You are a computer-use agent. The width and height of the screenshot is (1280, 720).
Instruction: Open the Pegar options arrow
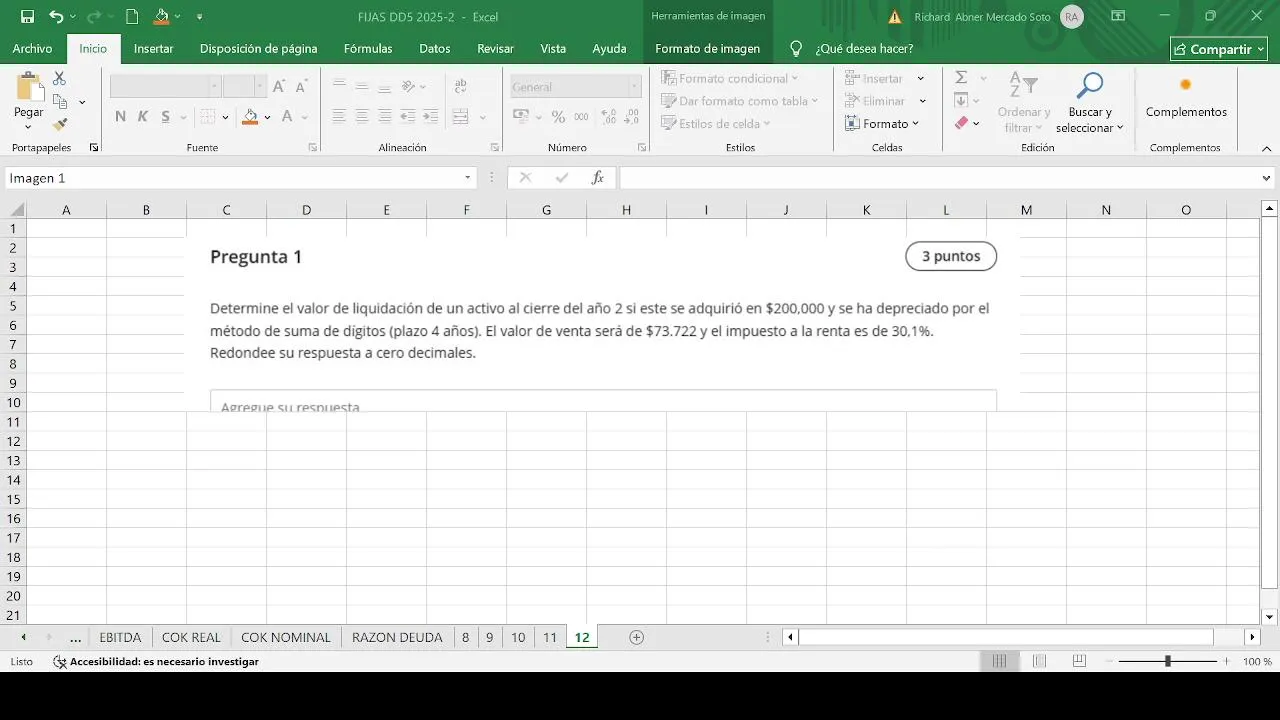pos(29,127)
